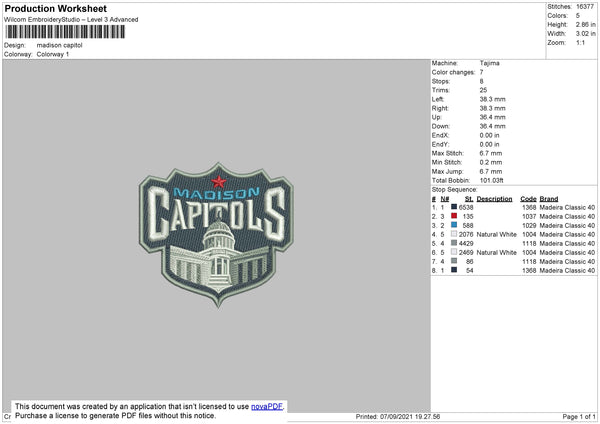Image resolution: width=600 pixels, height=424 pixels.
Task: Click the Production Worksheet title
Action: (55, 9)
